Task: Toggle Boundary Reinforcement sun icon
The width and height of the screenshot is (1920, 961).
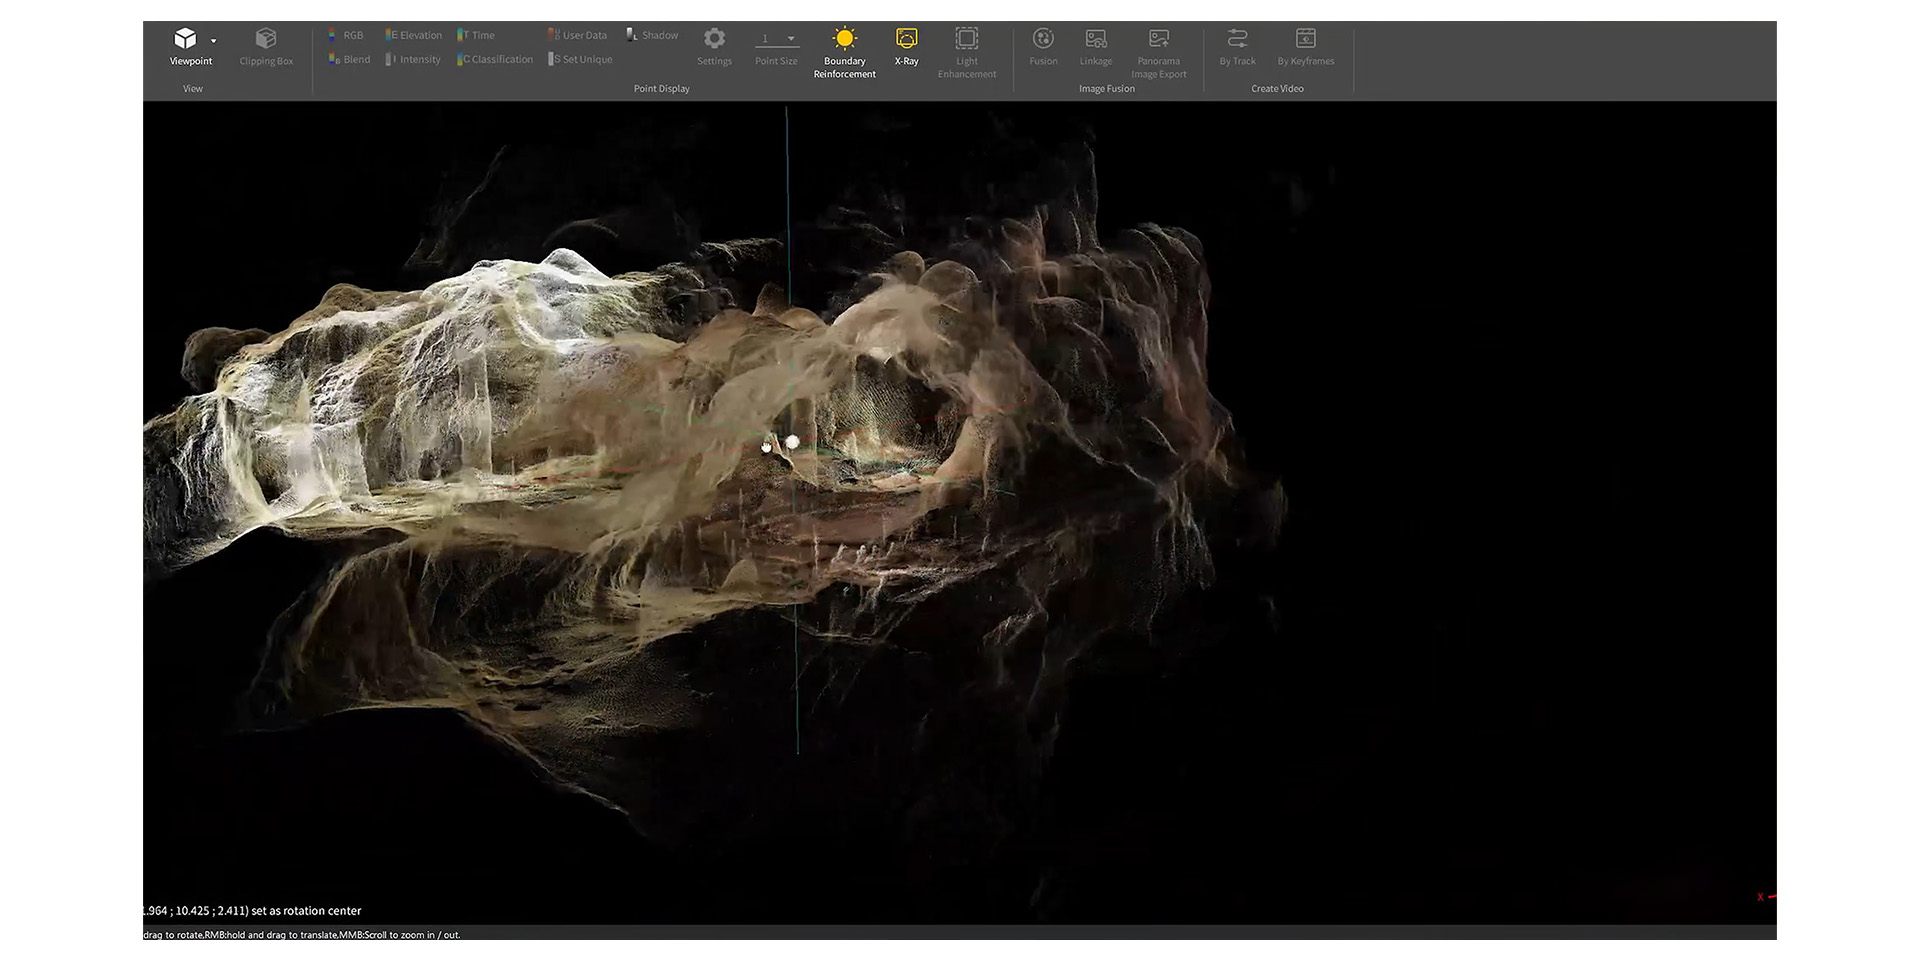Action: 844,39
